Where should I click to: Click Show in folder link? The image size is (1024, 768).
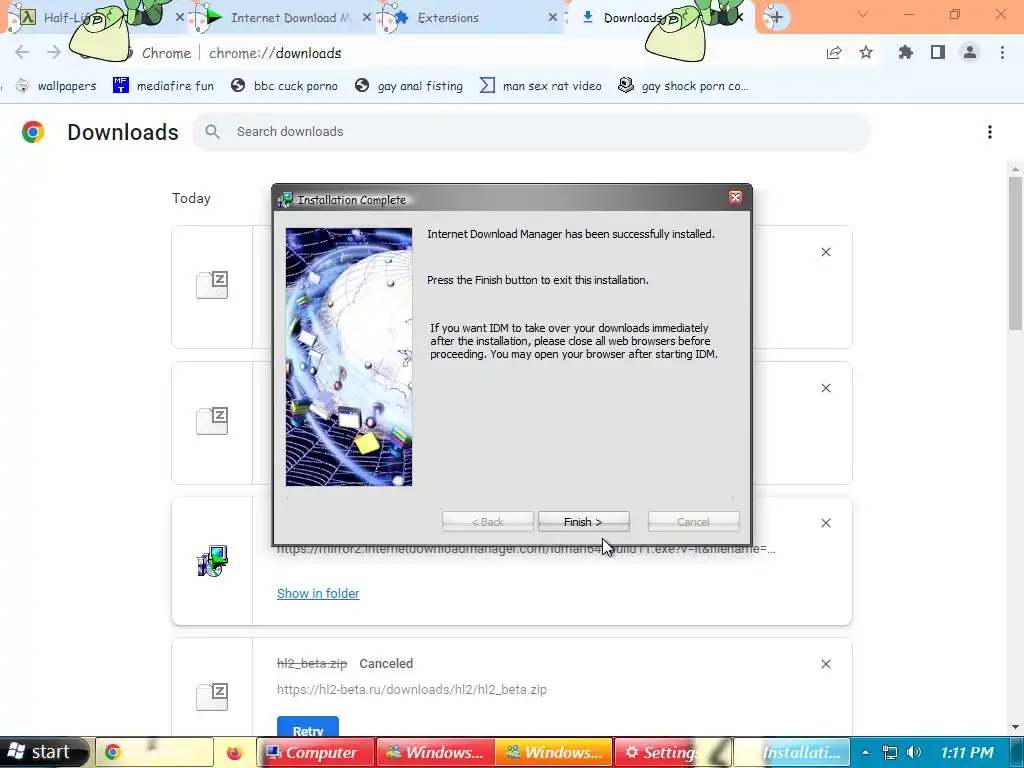(x=318, y=594)
